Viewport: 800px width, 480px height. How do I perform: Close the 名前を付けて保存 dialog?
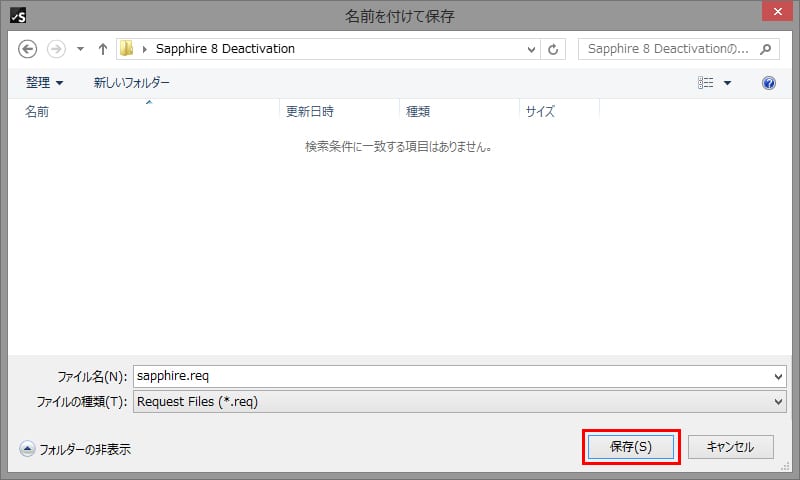[x=777, y=12]
